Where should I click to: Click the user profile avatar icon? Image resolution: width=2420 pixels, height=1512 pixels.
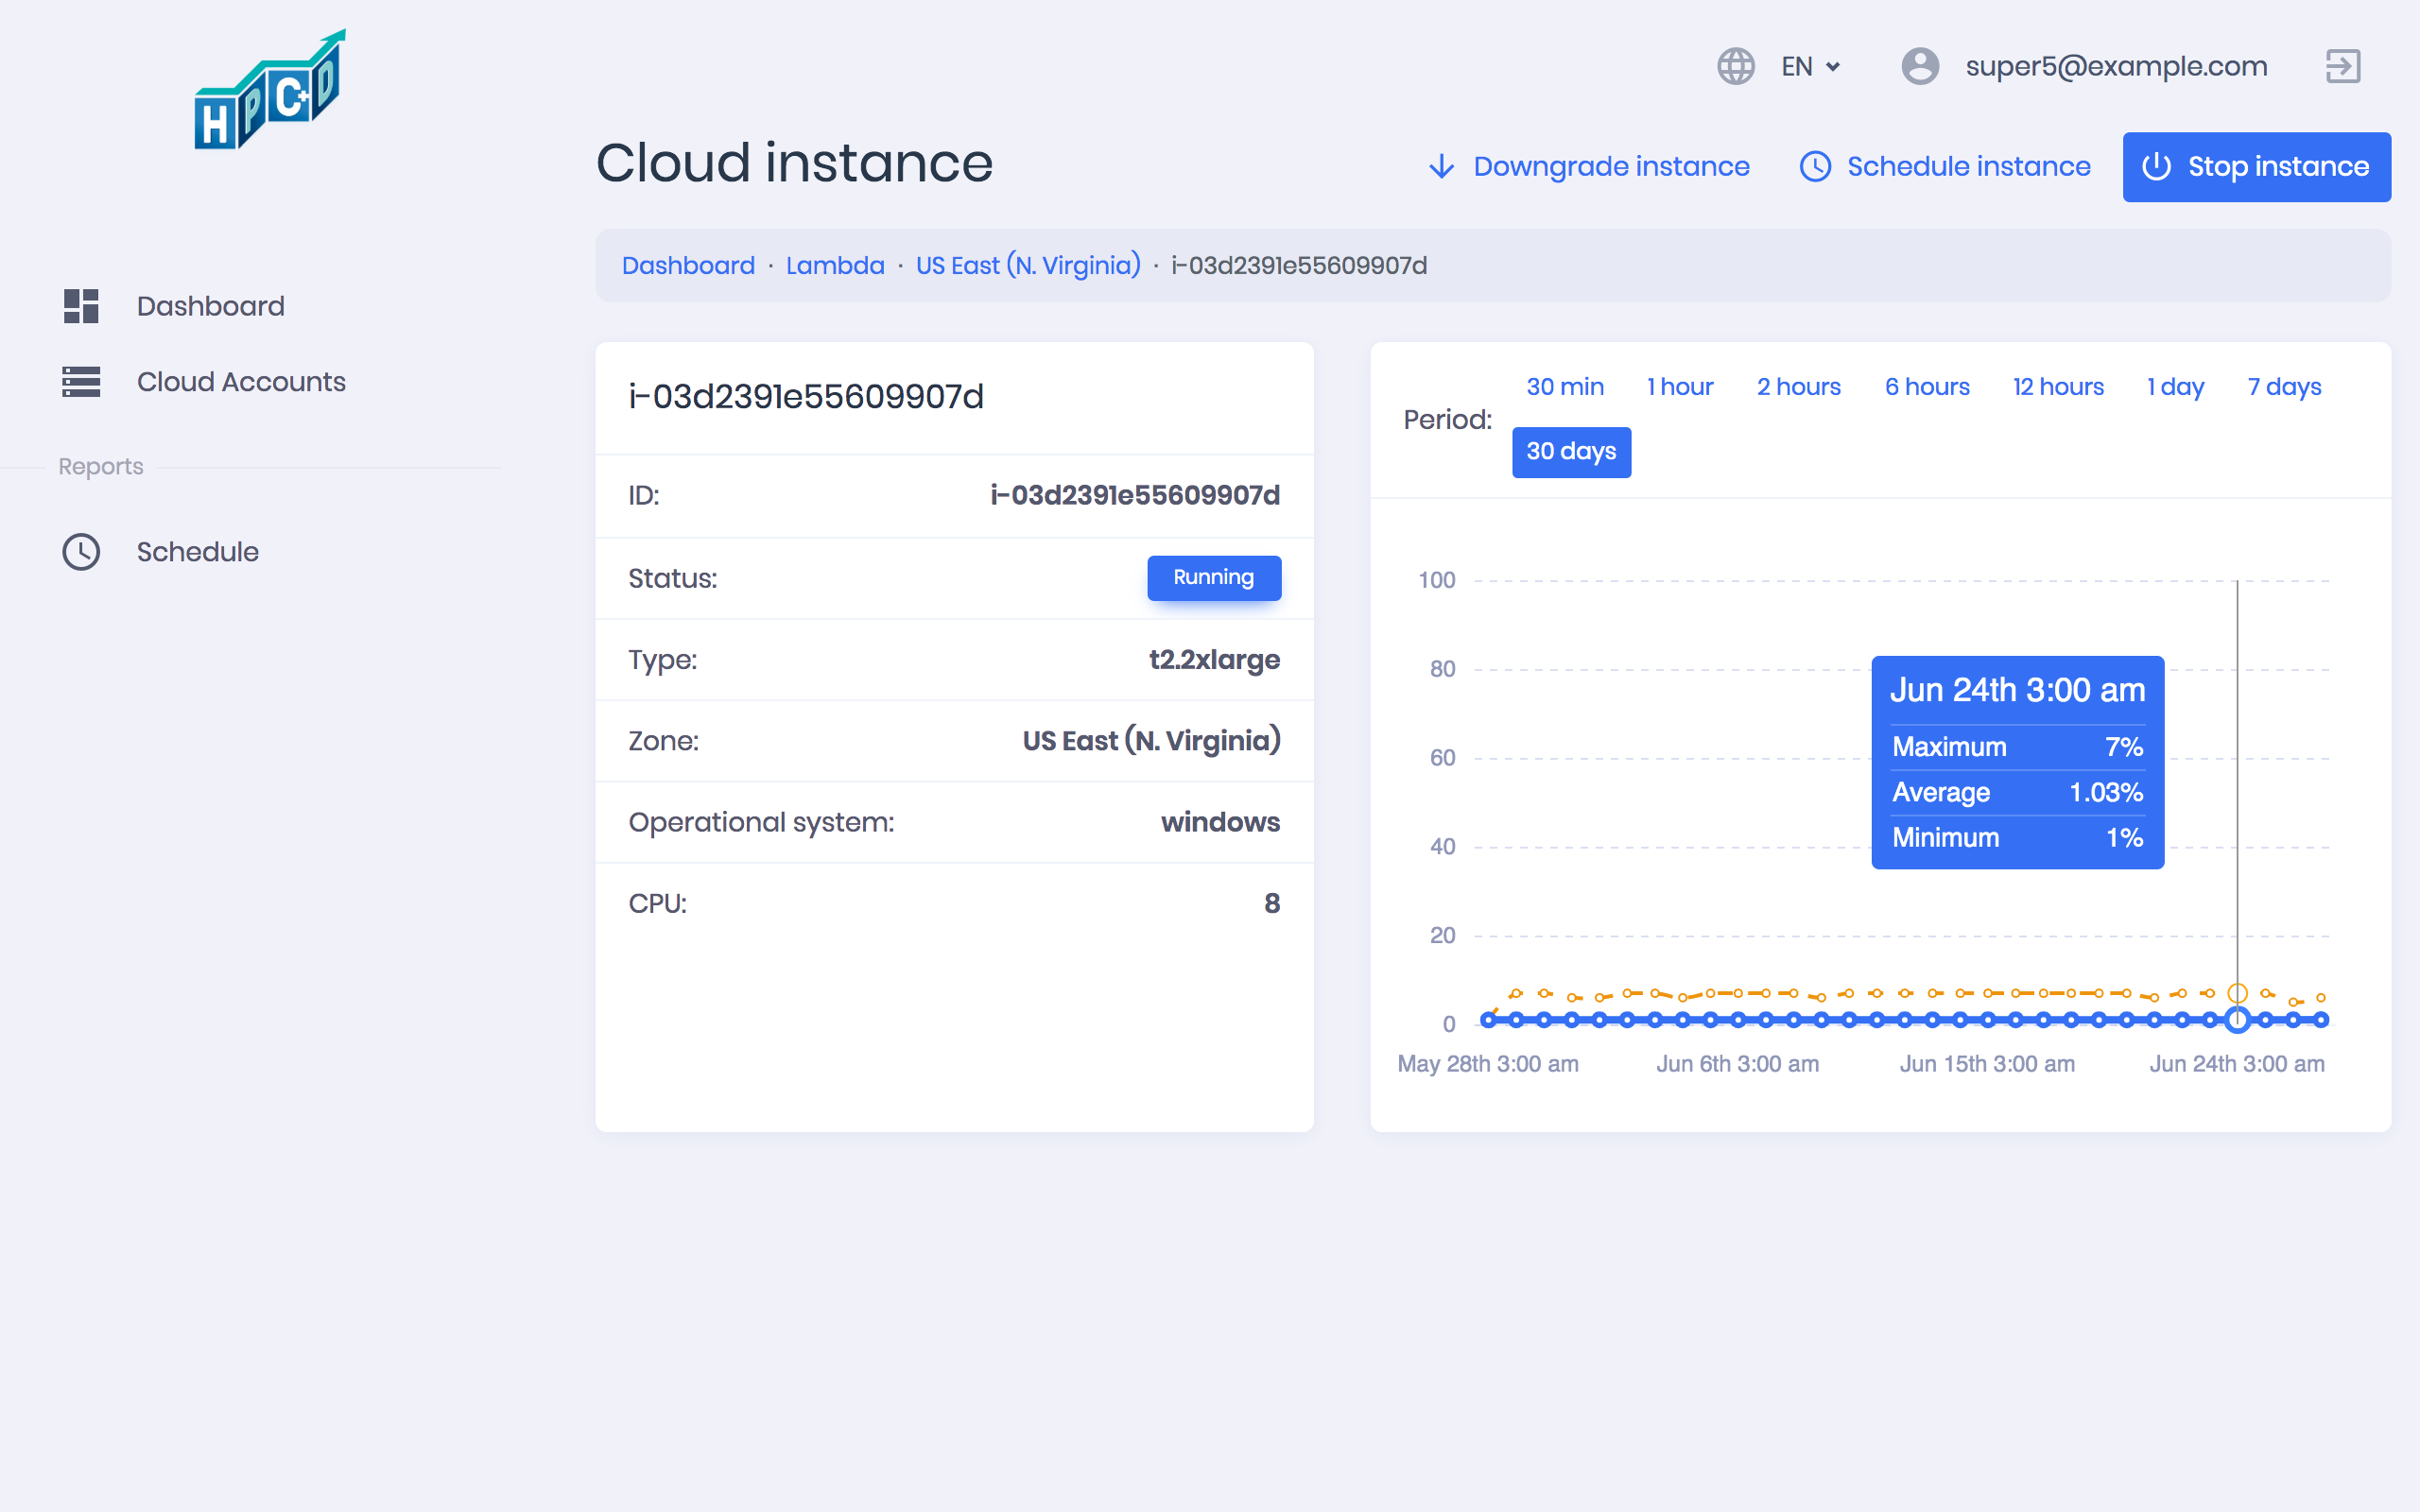pyautogui.click(x=1920, y=67)
